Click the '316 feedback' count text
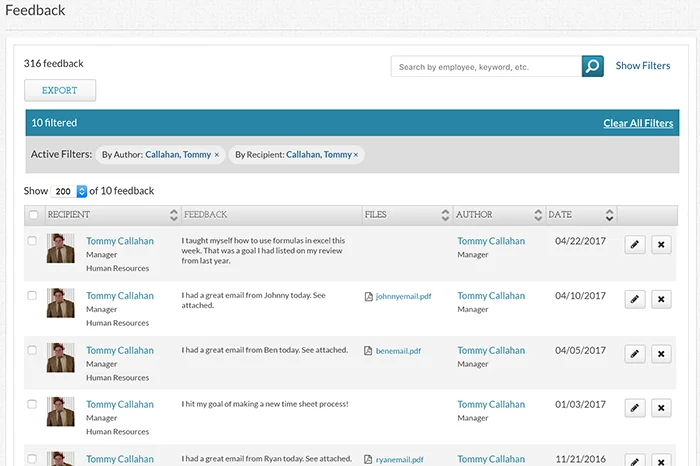The image size is (700, 466). coord(54,64)
